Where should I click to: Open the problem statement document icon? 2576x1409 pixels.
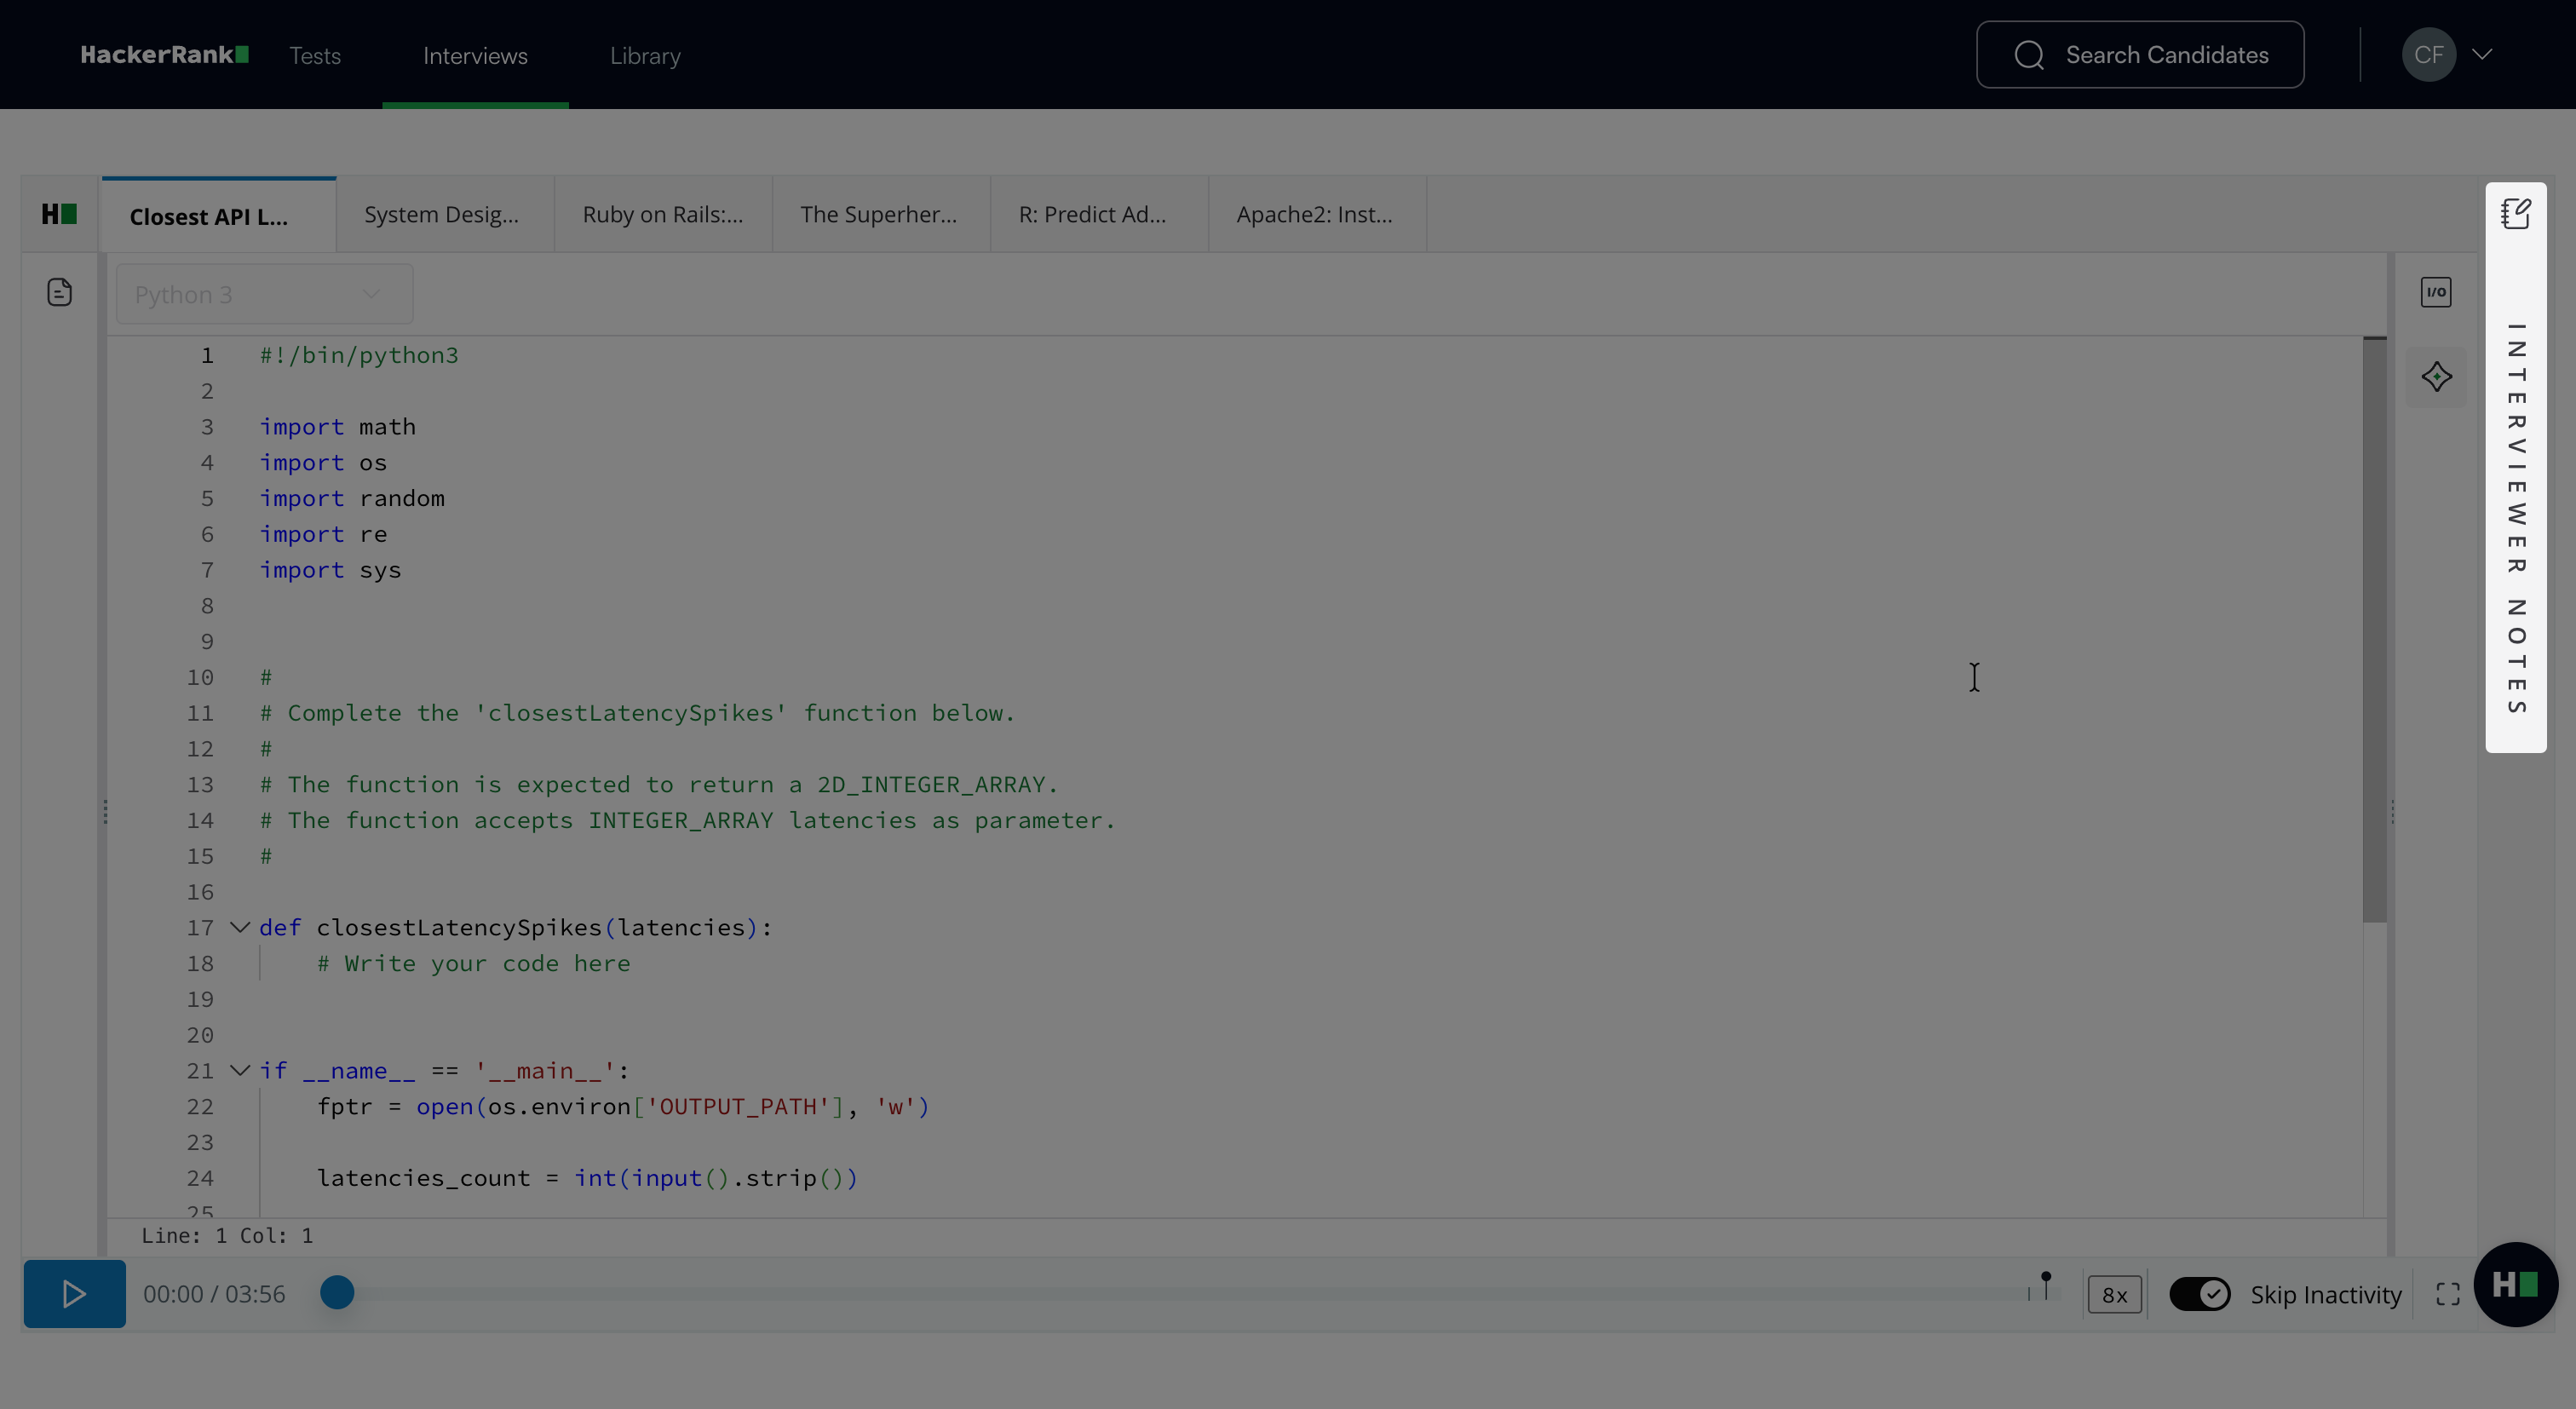pos(59,293)
